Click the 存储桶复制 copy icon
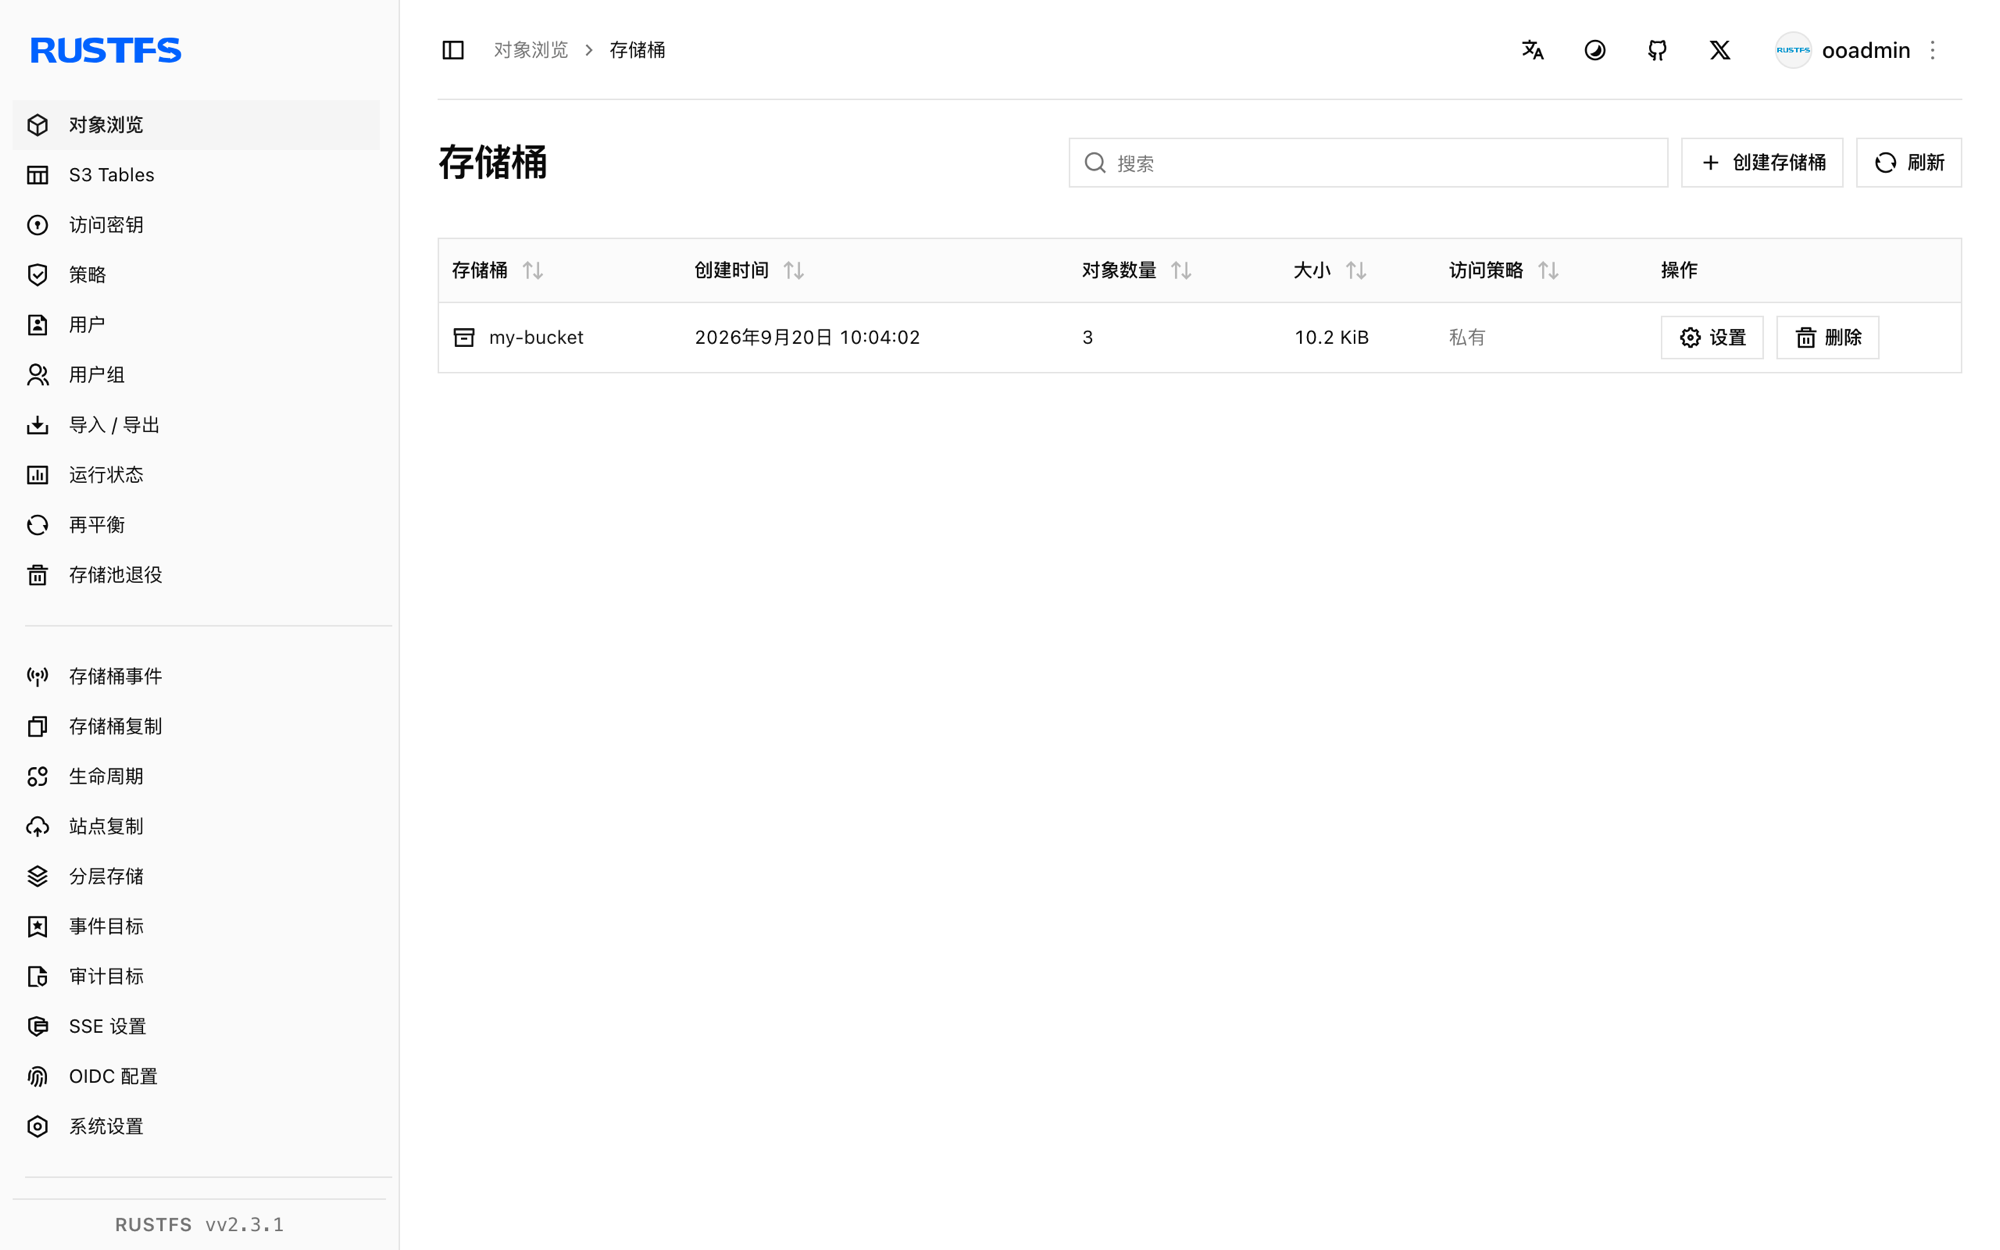 [38, 727]
